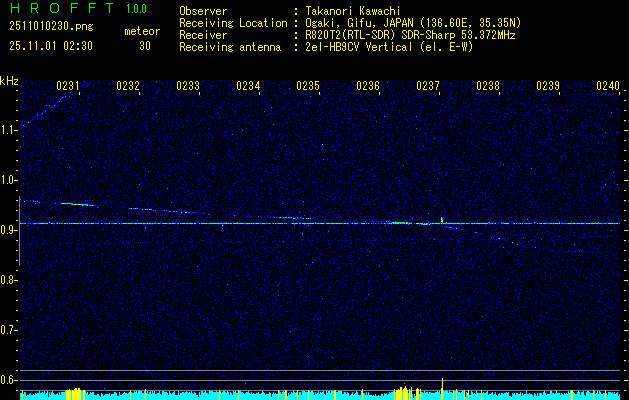Click the 0235 time marker

click(x=308, y=86)
